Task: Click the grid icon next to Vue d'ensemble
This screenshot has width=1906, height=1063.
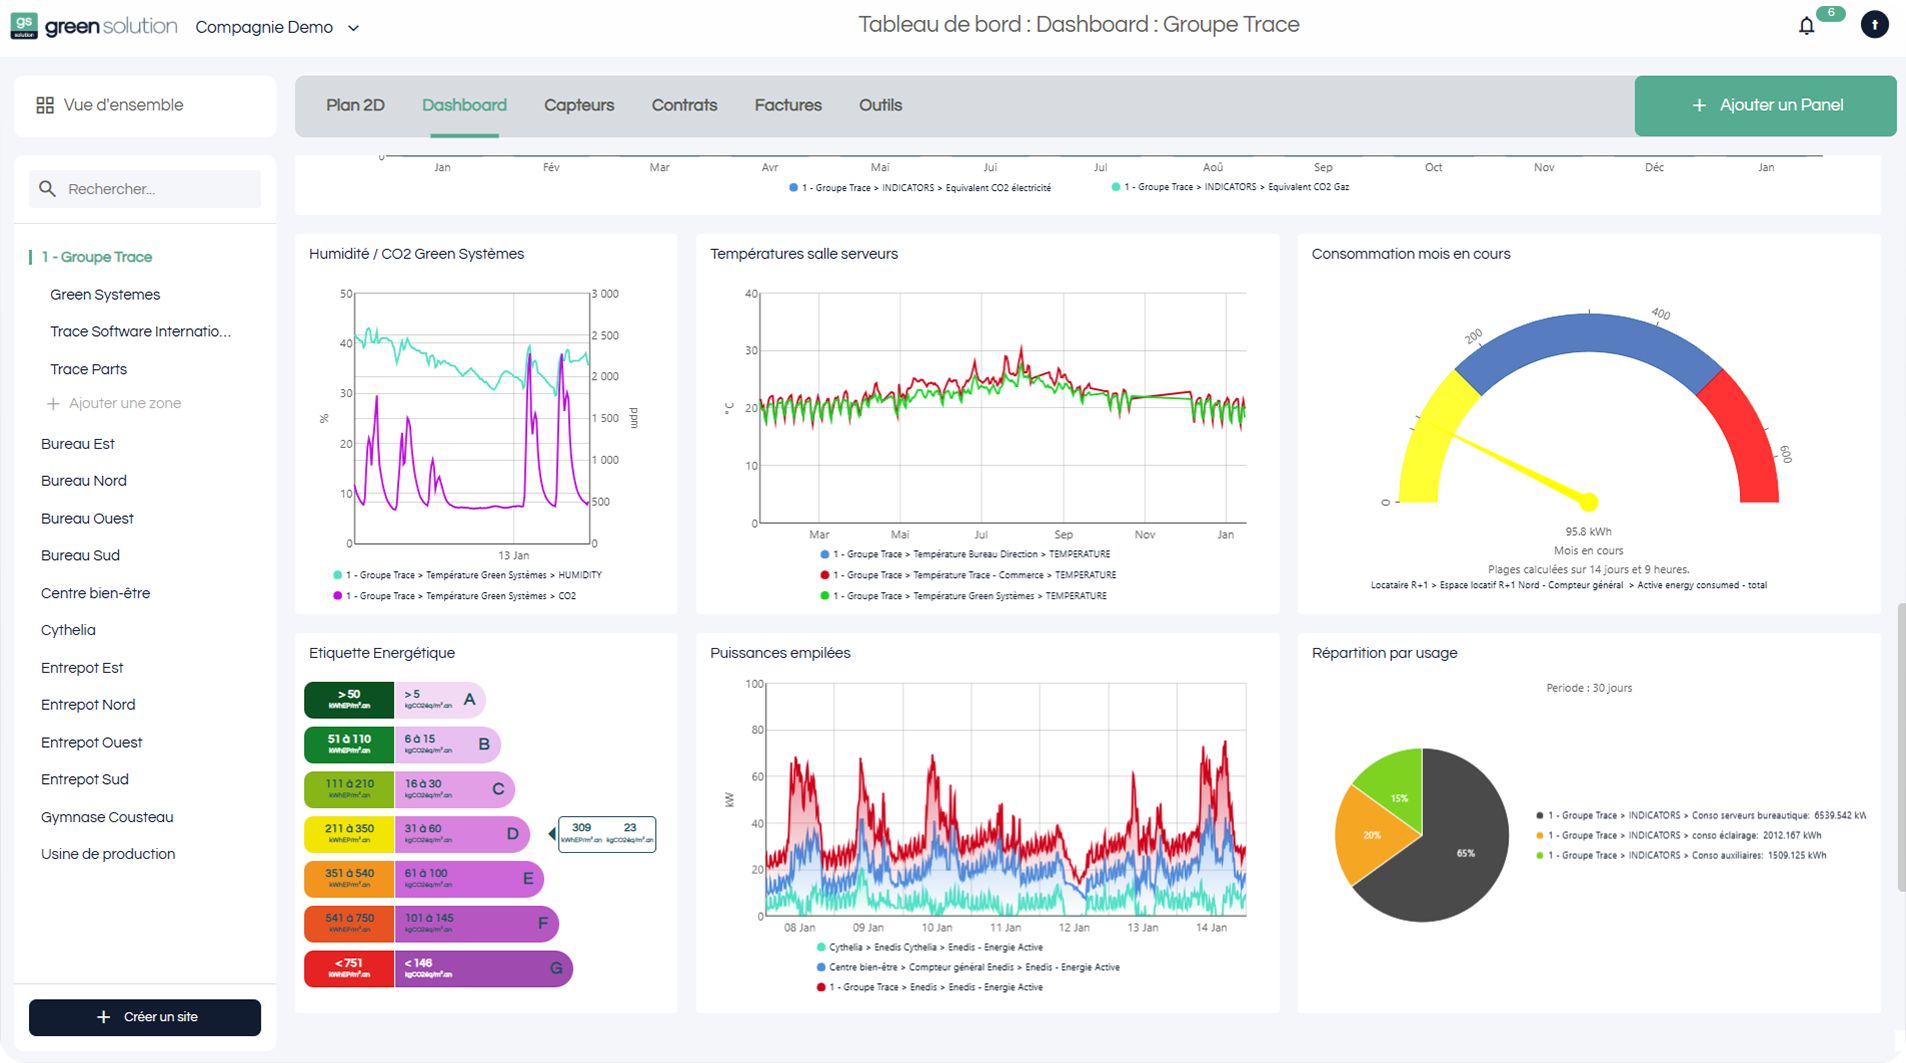Action: click(x=46, y=104)
